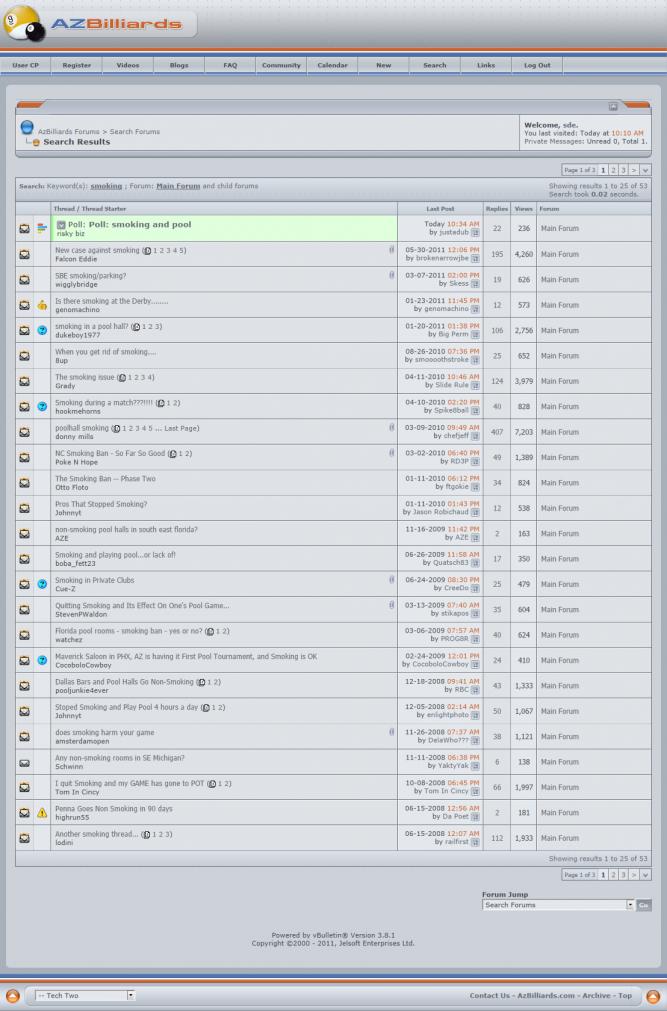
Task: Click the forum home icon in the breadcrumb
Action: (28, 129)
